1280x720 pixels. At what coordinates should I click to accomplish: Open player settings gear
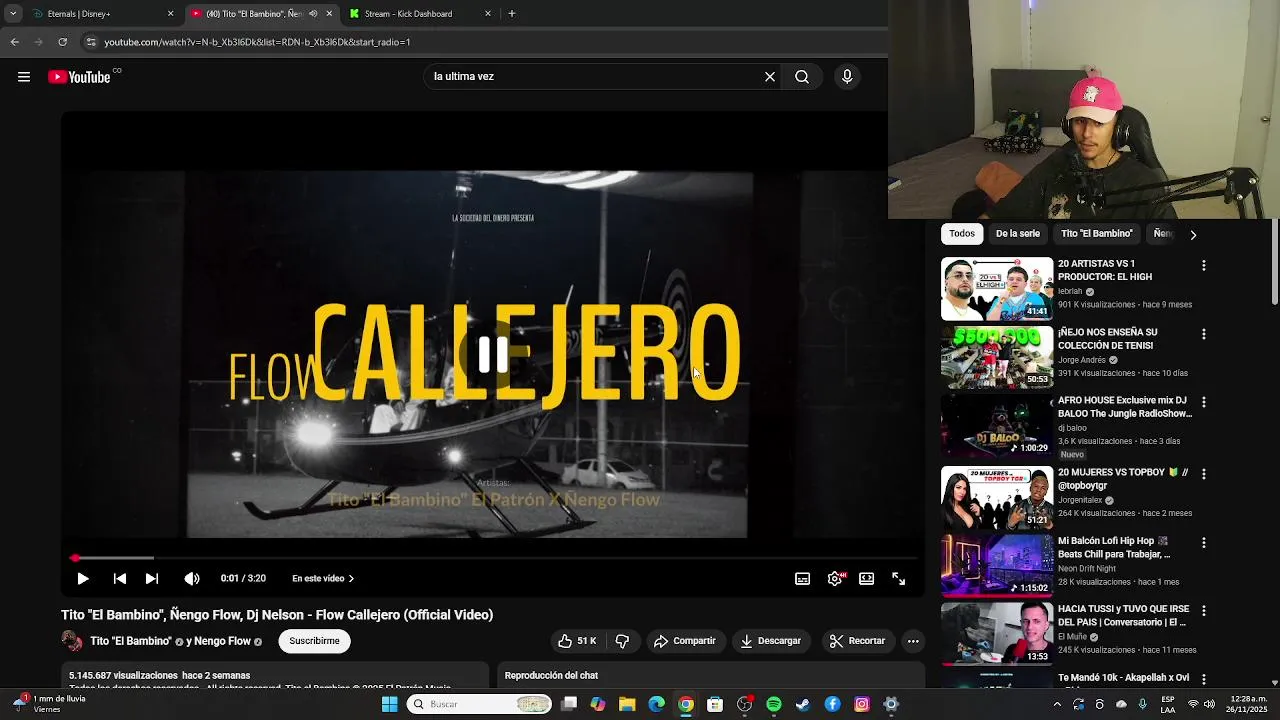[835, 579]
